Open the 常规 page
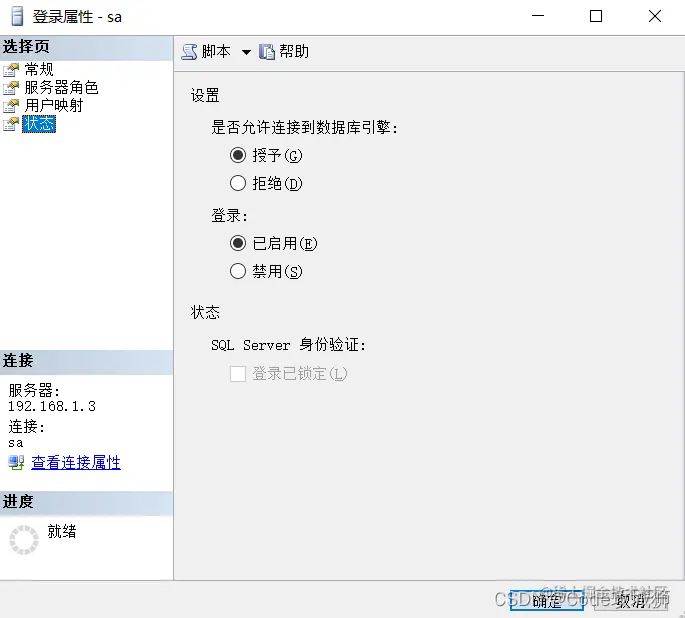Screen dimensions: 685x618 [x=39, y=69]
